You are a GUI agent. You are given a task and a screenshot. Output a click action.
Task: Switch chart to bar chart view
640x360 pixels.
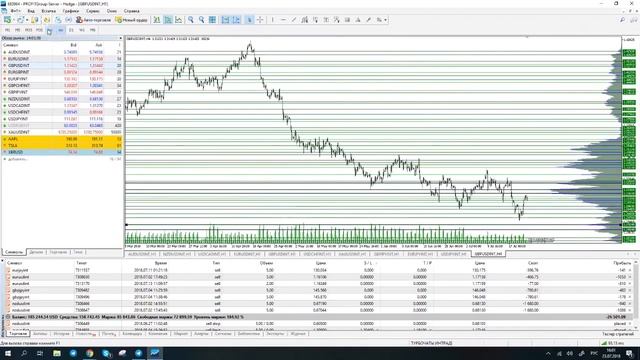pyautogui.click(x=157, y=20)
